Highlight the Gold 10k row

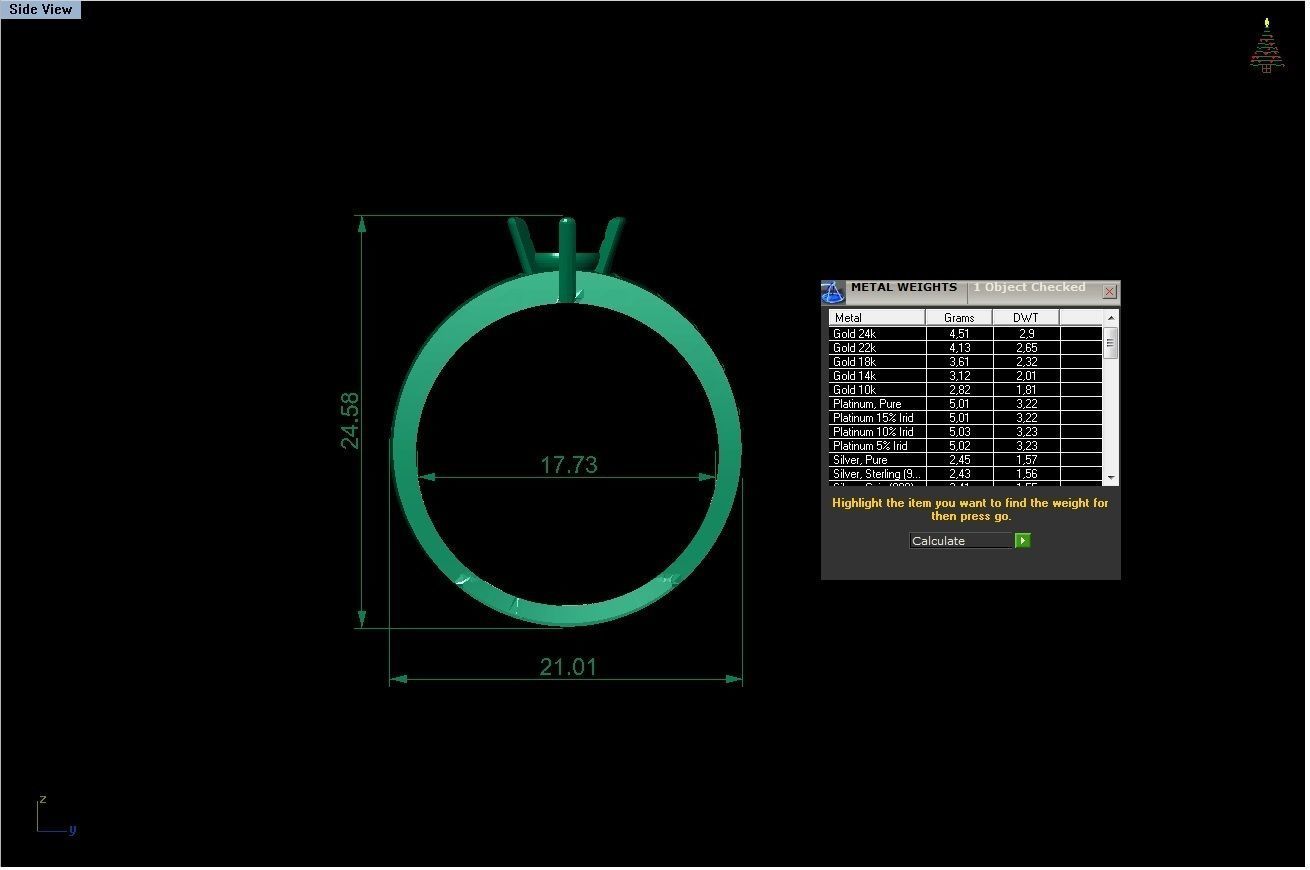click(x=965, y=390)
